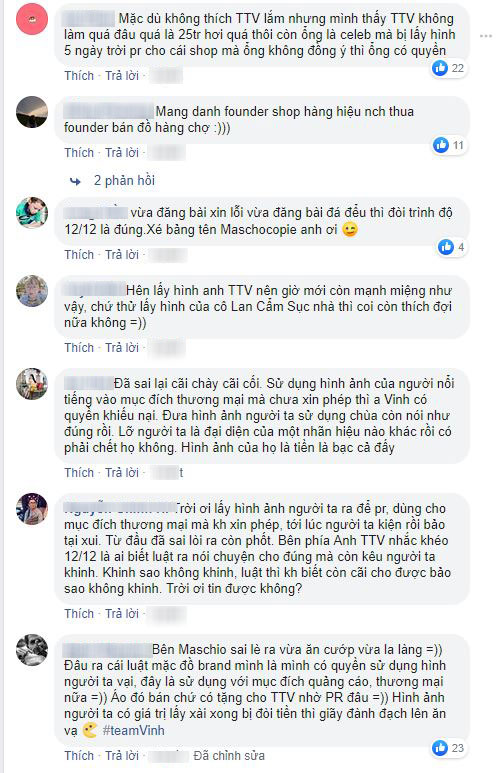Viewport: 503px width, 773px height.
Task: Open the three-dots options on the first comment
Action: (486, 36)
